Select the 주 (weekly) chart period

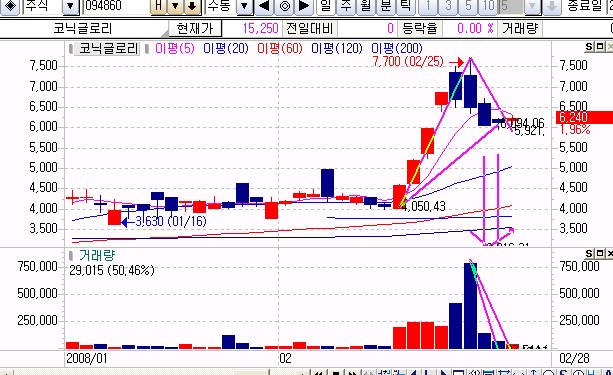pos(346,6)
